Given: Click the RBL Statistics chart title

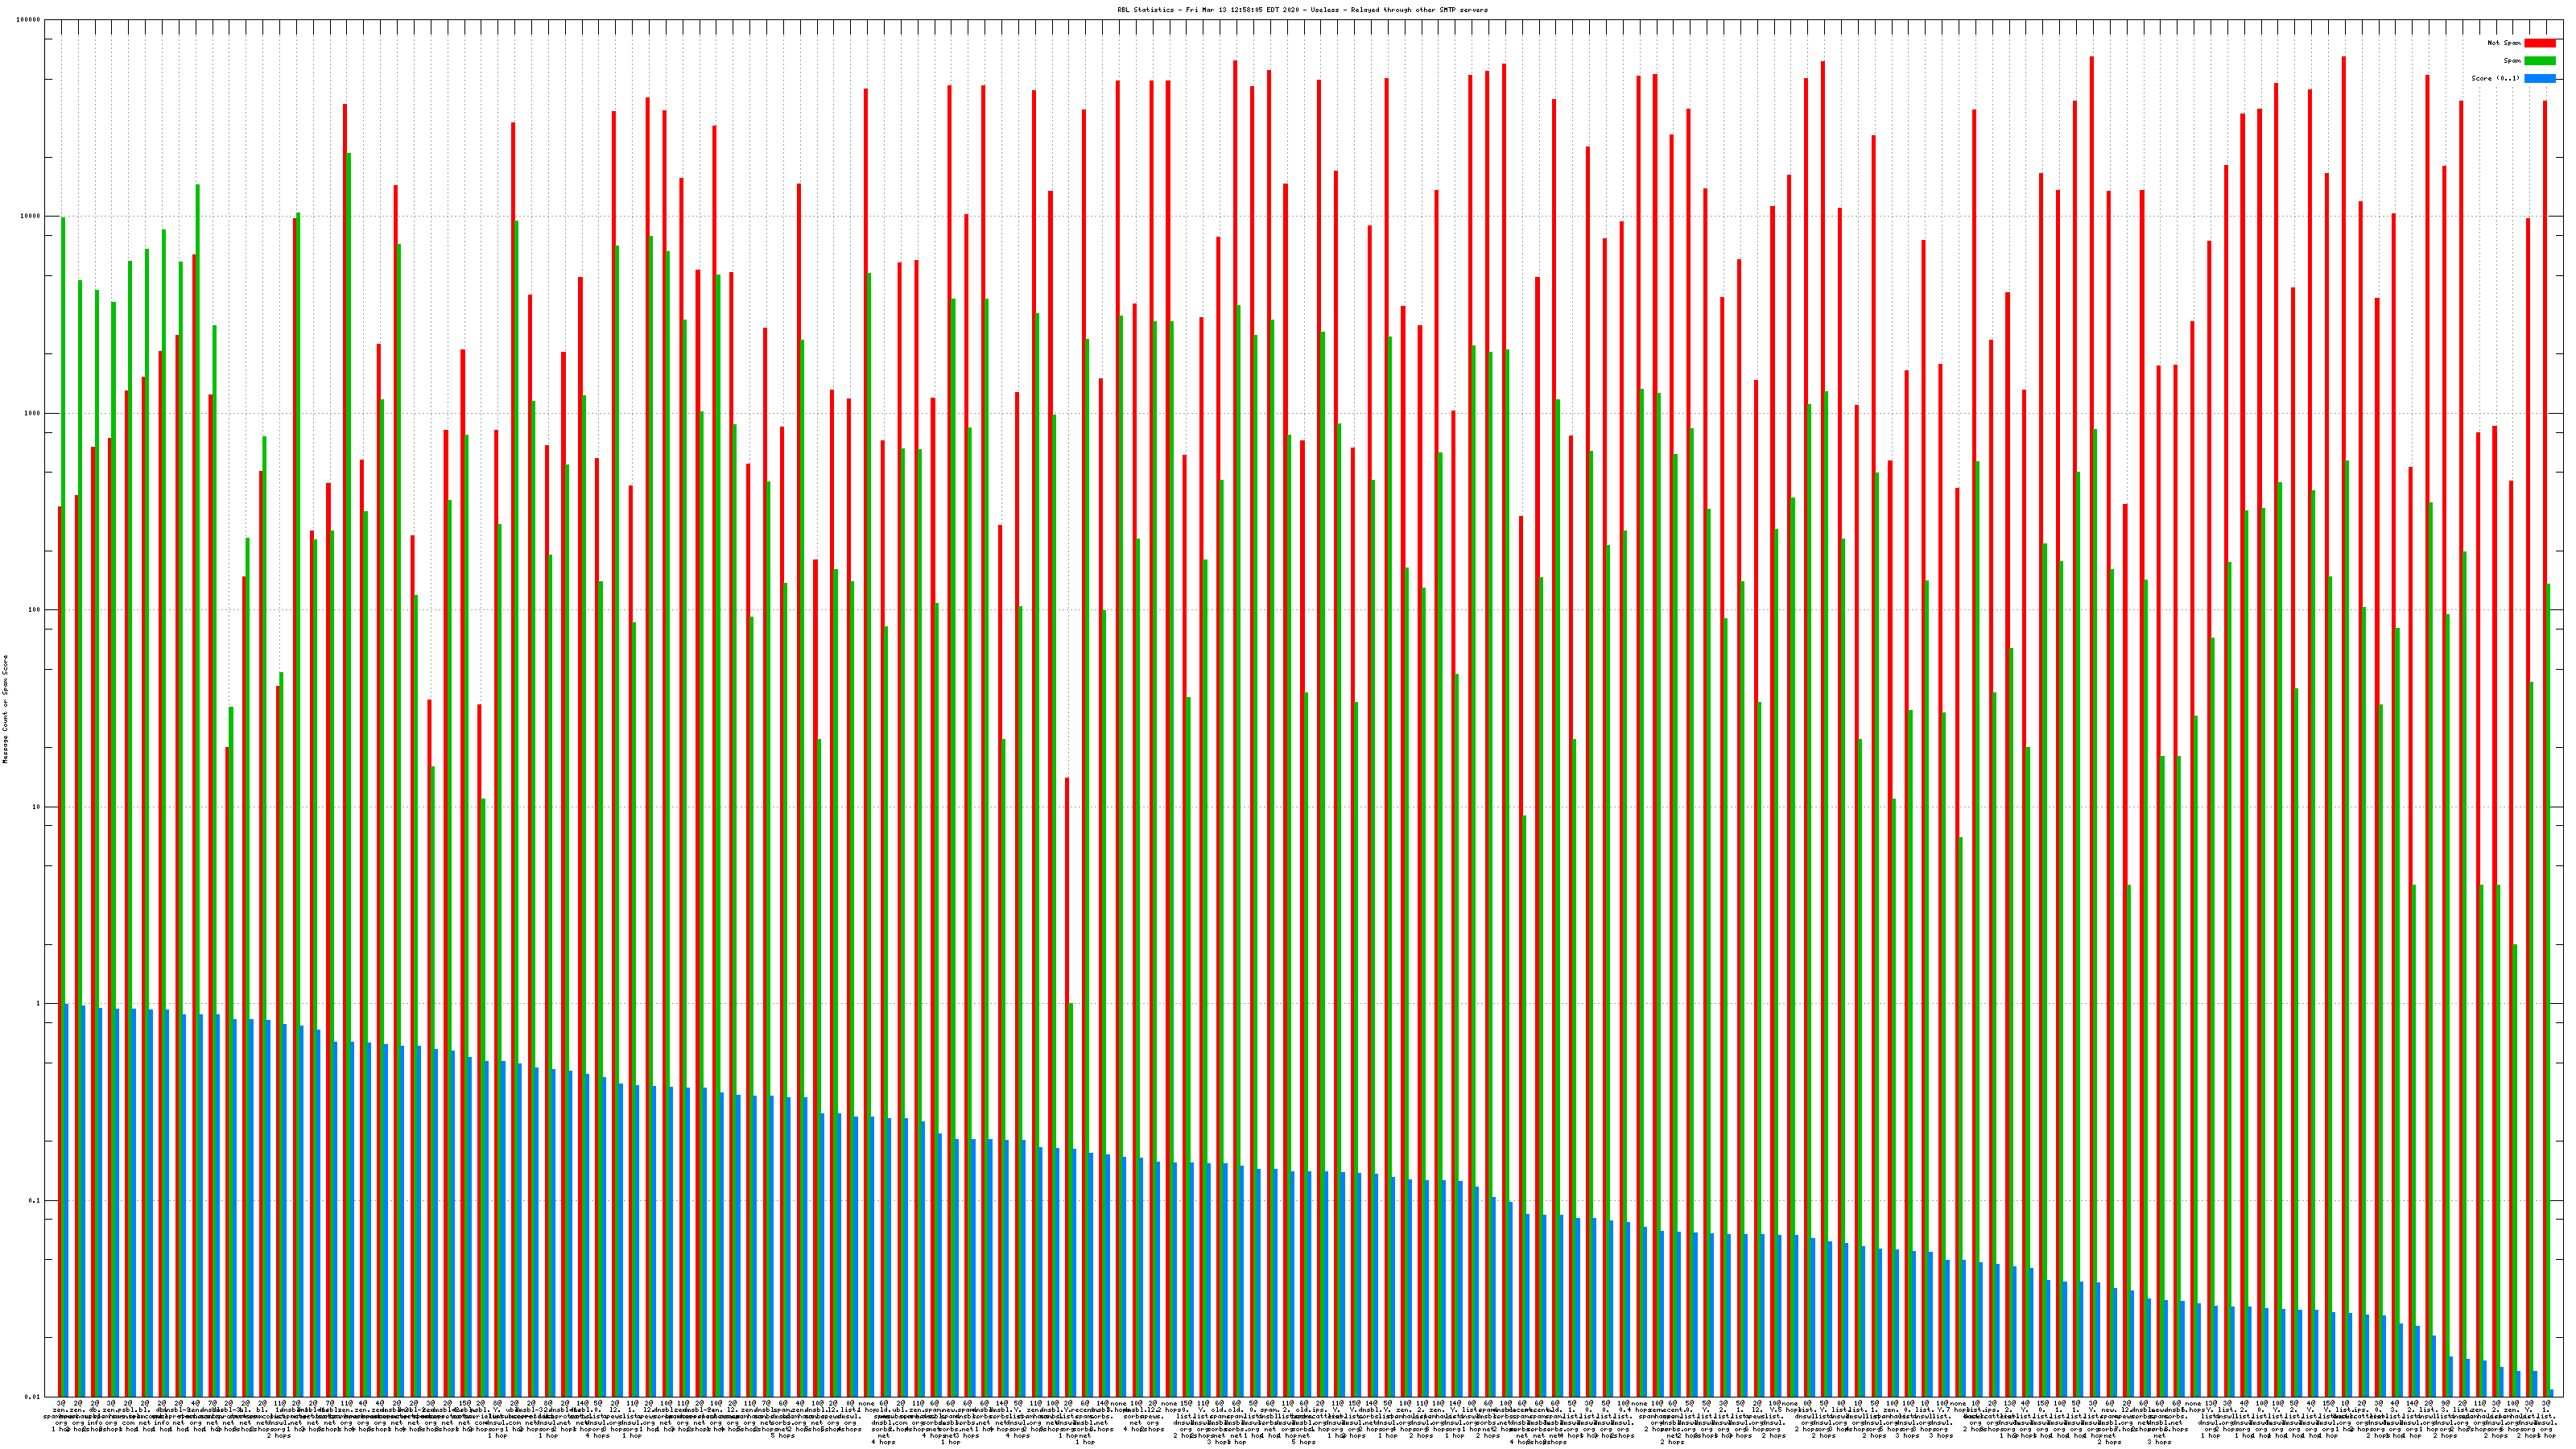Looking at the screenshot, I should 1302,10.
